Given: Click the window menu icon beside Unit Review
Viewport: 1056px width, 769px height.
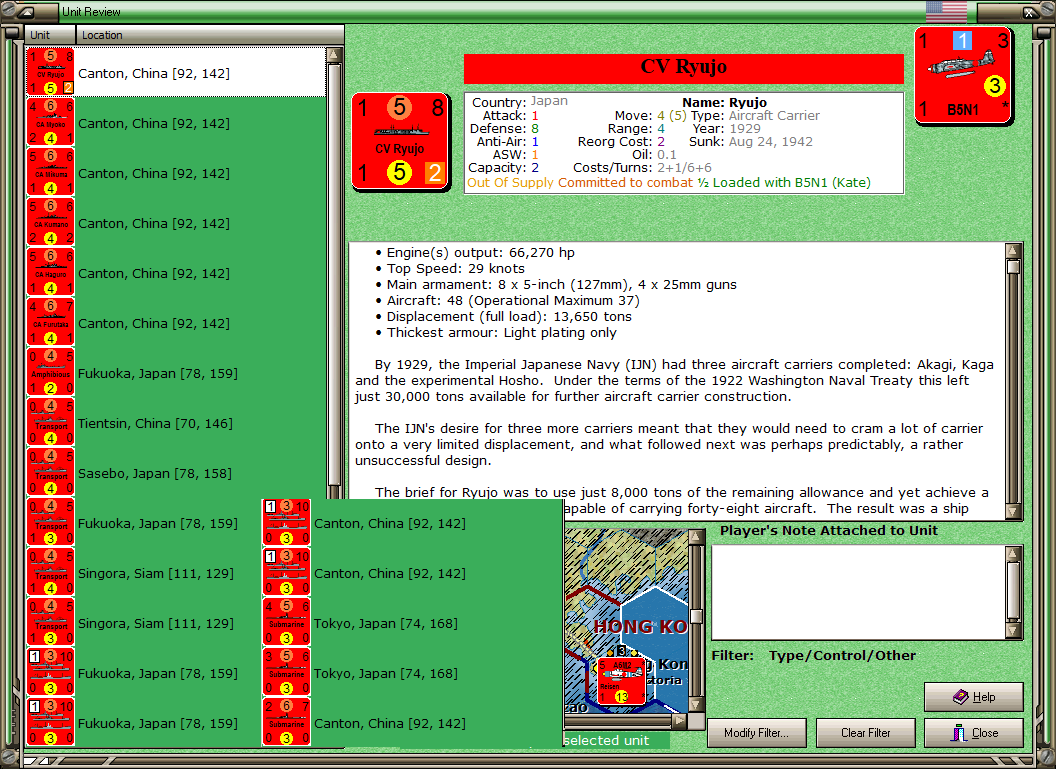Looking at the screenshot, I should 26,11.
